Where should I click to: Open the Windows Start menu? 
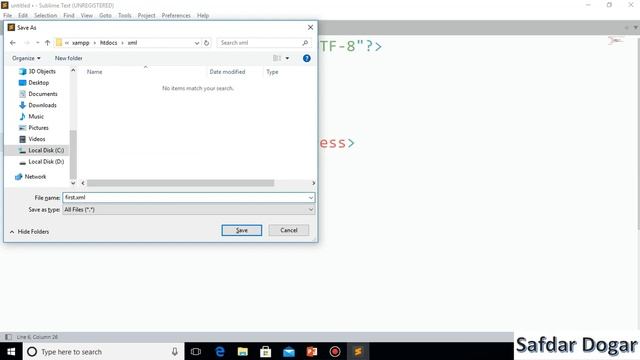coord(11,351)
